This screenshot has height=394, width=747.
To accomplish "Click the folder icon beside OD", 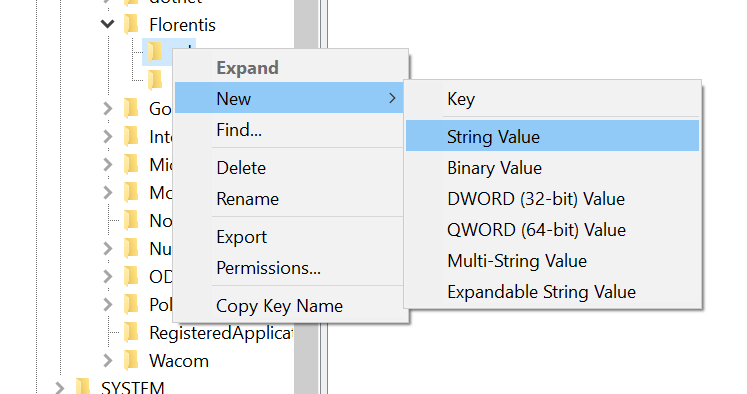I will tap(131, 276).
